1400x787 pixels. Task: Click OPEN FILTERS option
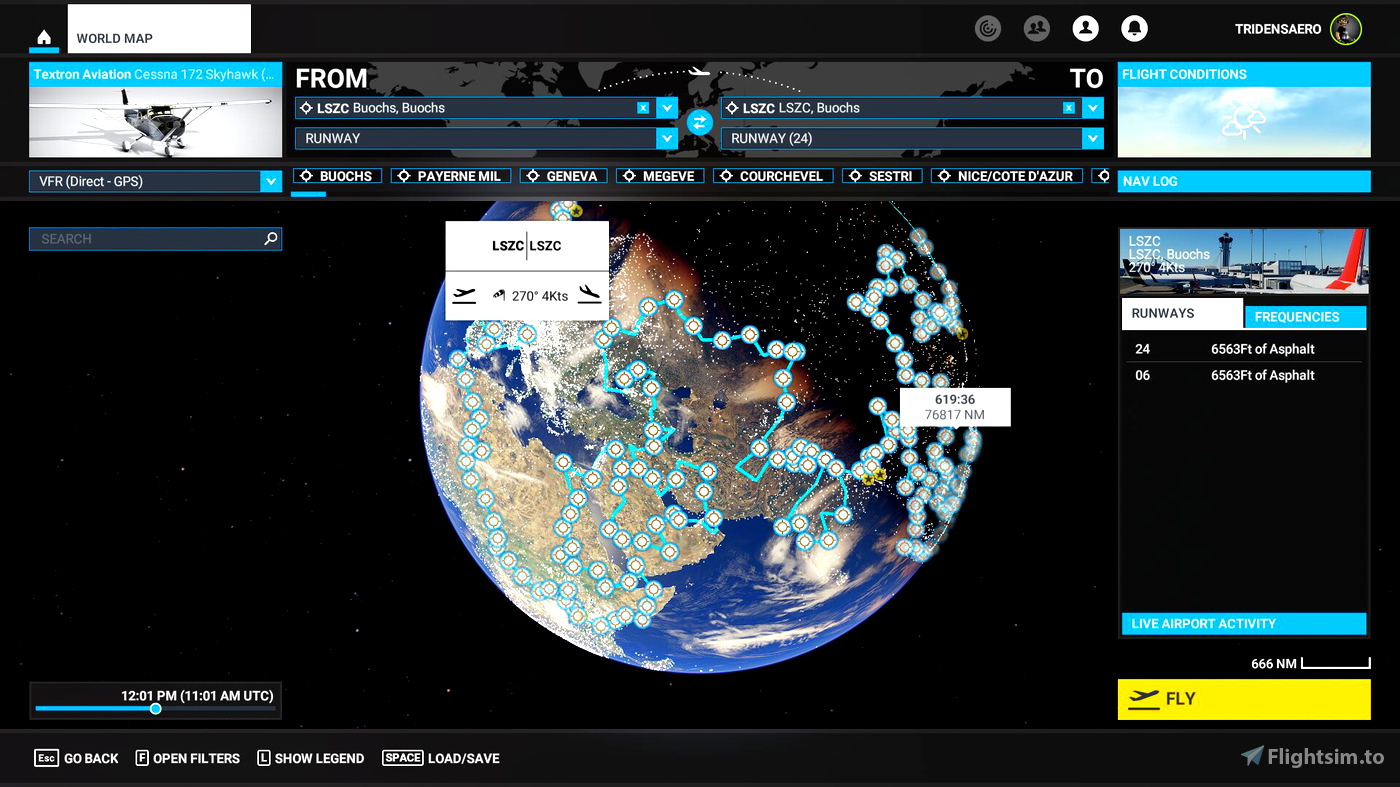pos(188,758)
